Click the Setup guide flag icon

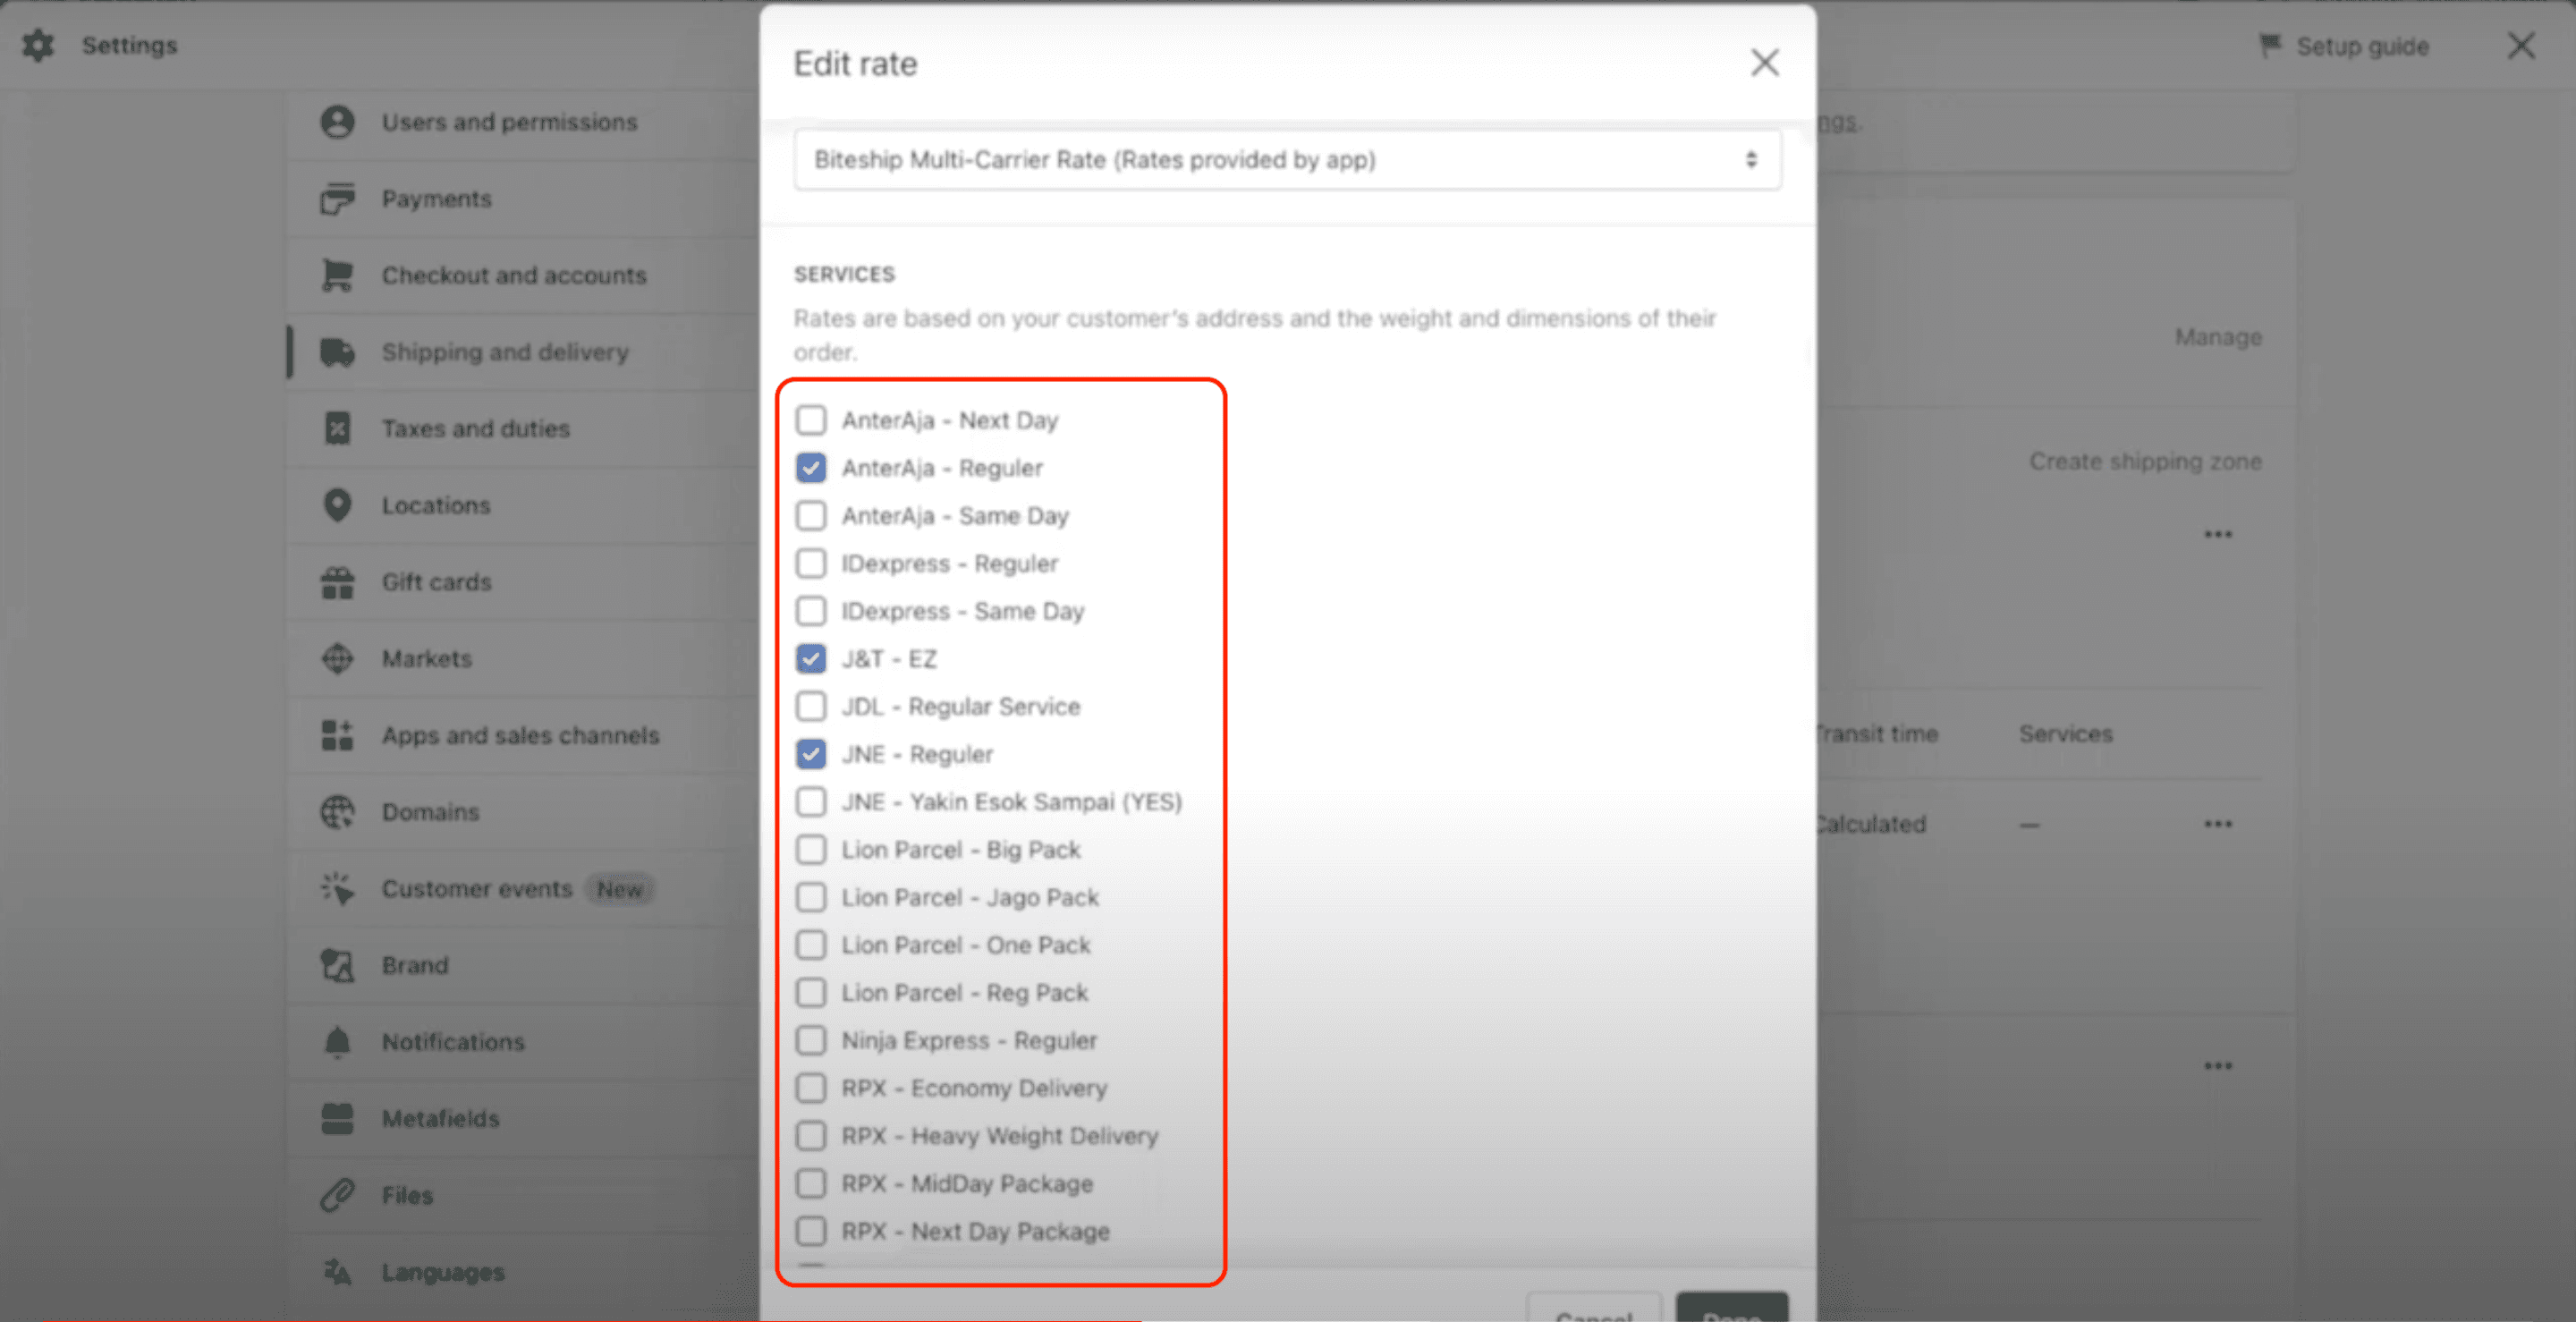click(x=2270, y=46)
